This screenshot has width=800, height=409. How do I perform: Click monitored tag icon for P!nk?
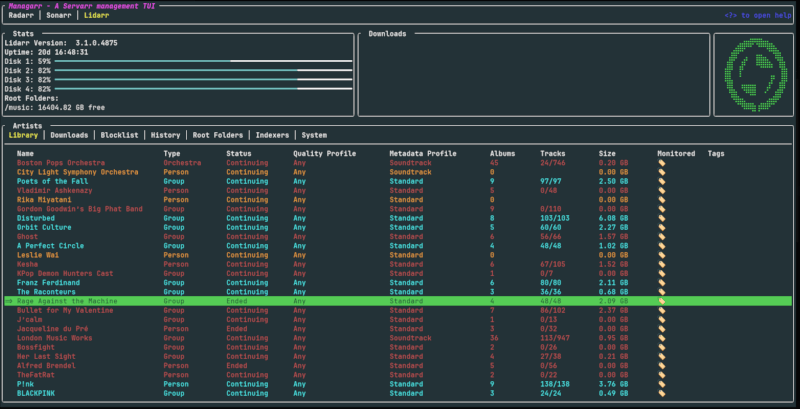click(x=661, y=383)
